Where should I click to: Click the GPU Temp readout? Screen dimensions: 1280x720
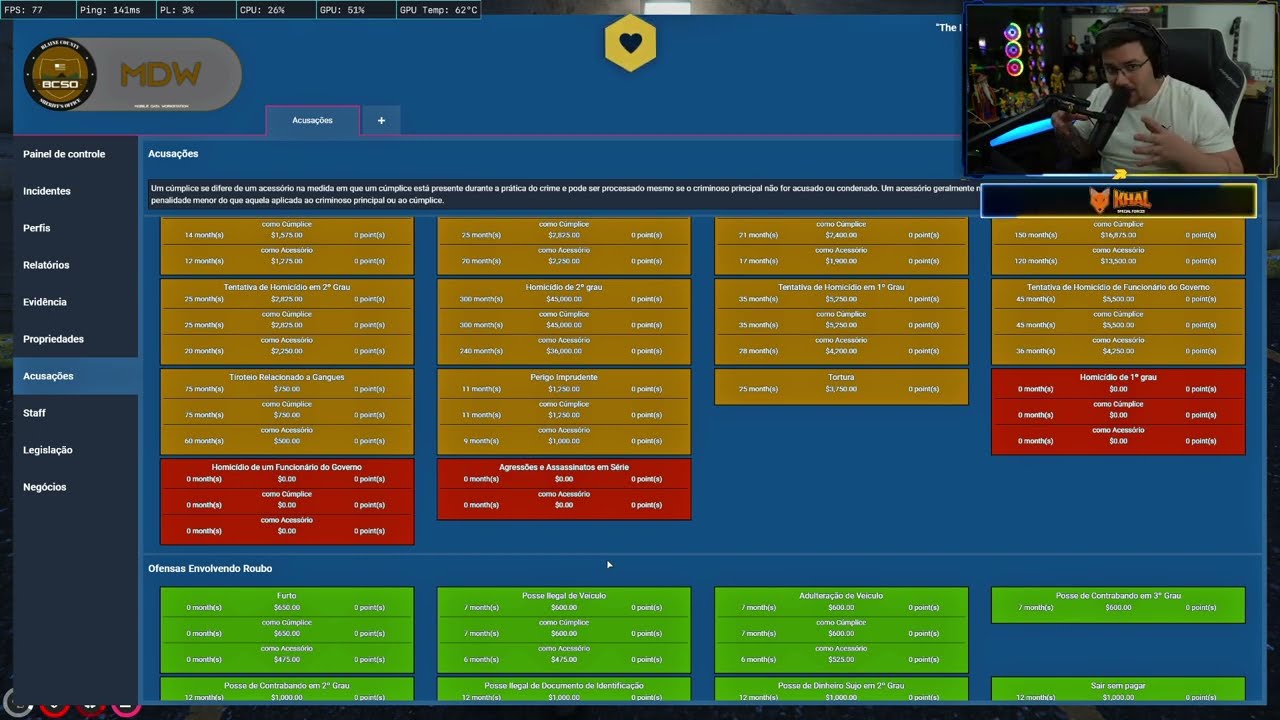438,10
